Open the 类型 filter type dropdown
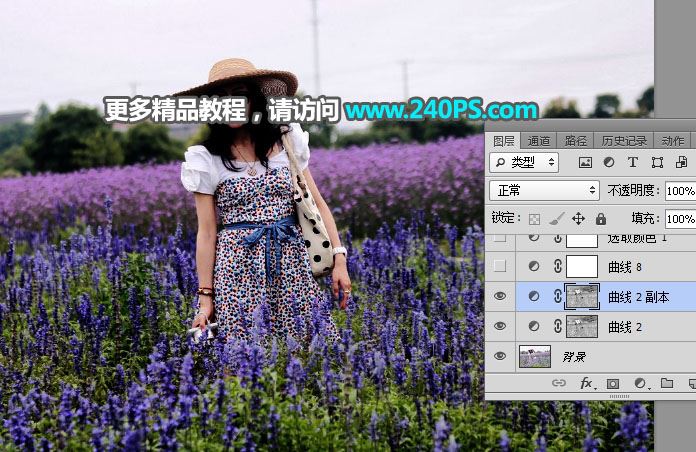 click(524, 163)
